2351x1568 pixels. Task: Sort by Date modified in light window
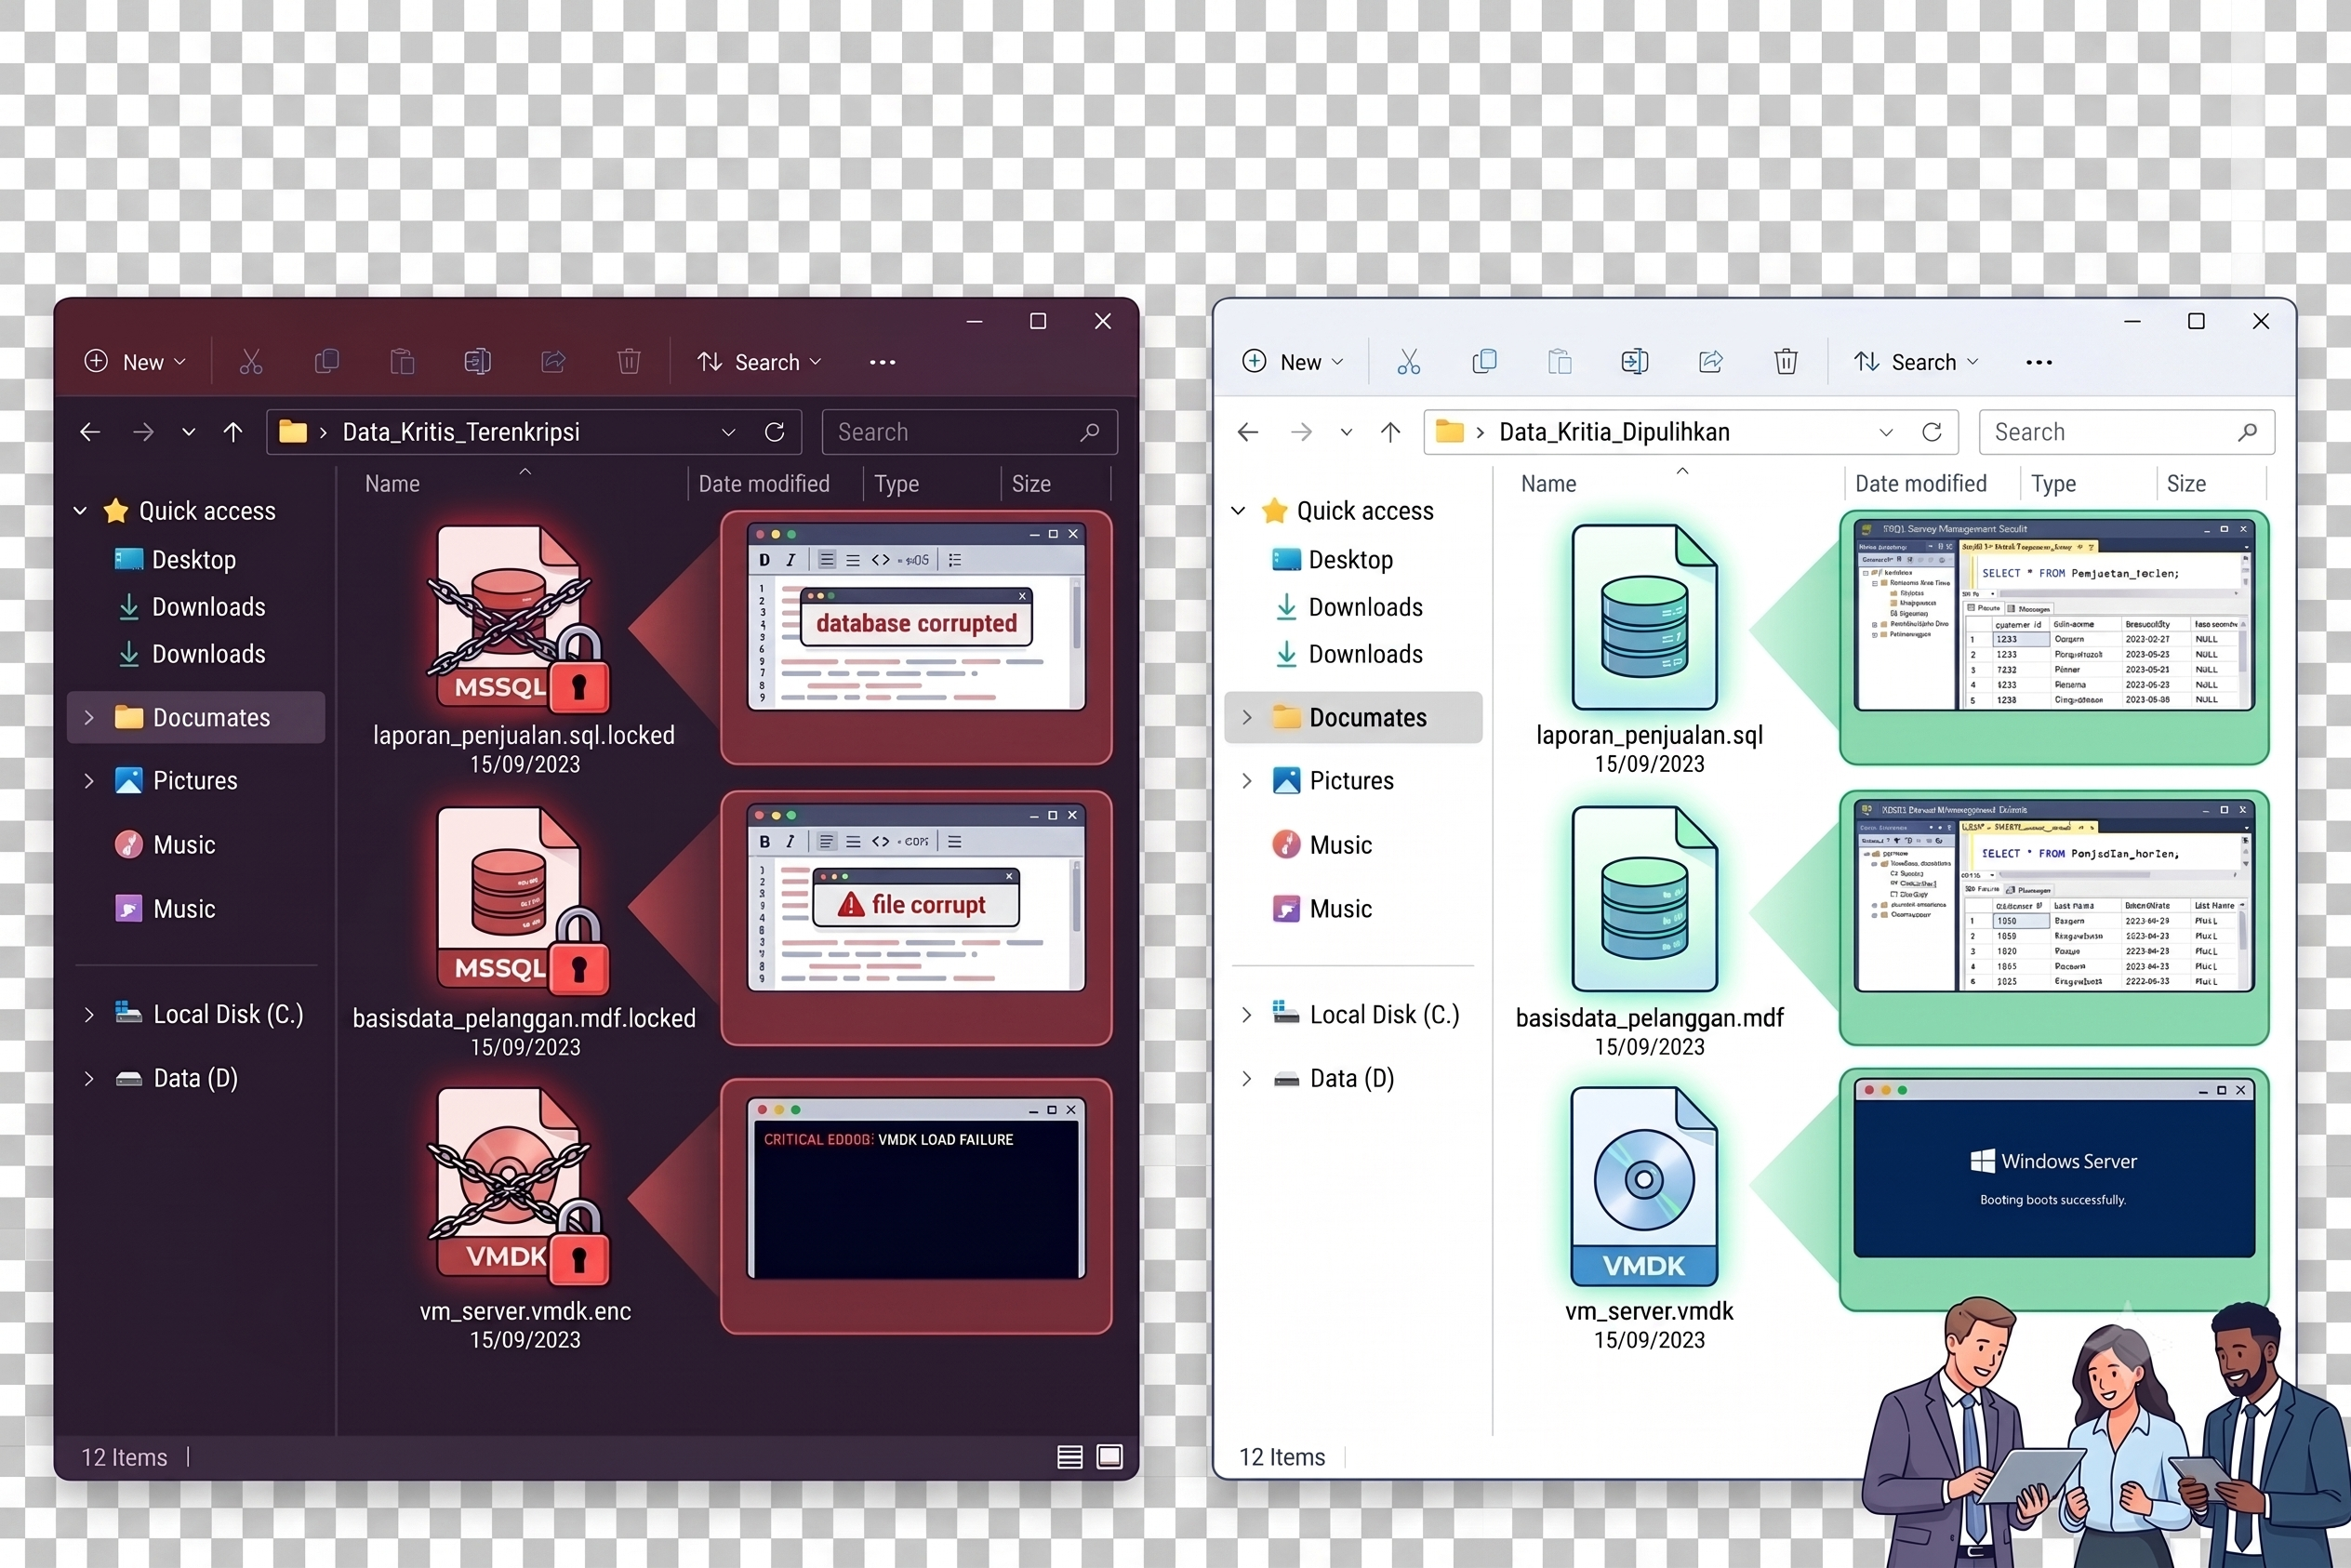click(1921, 484)
